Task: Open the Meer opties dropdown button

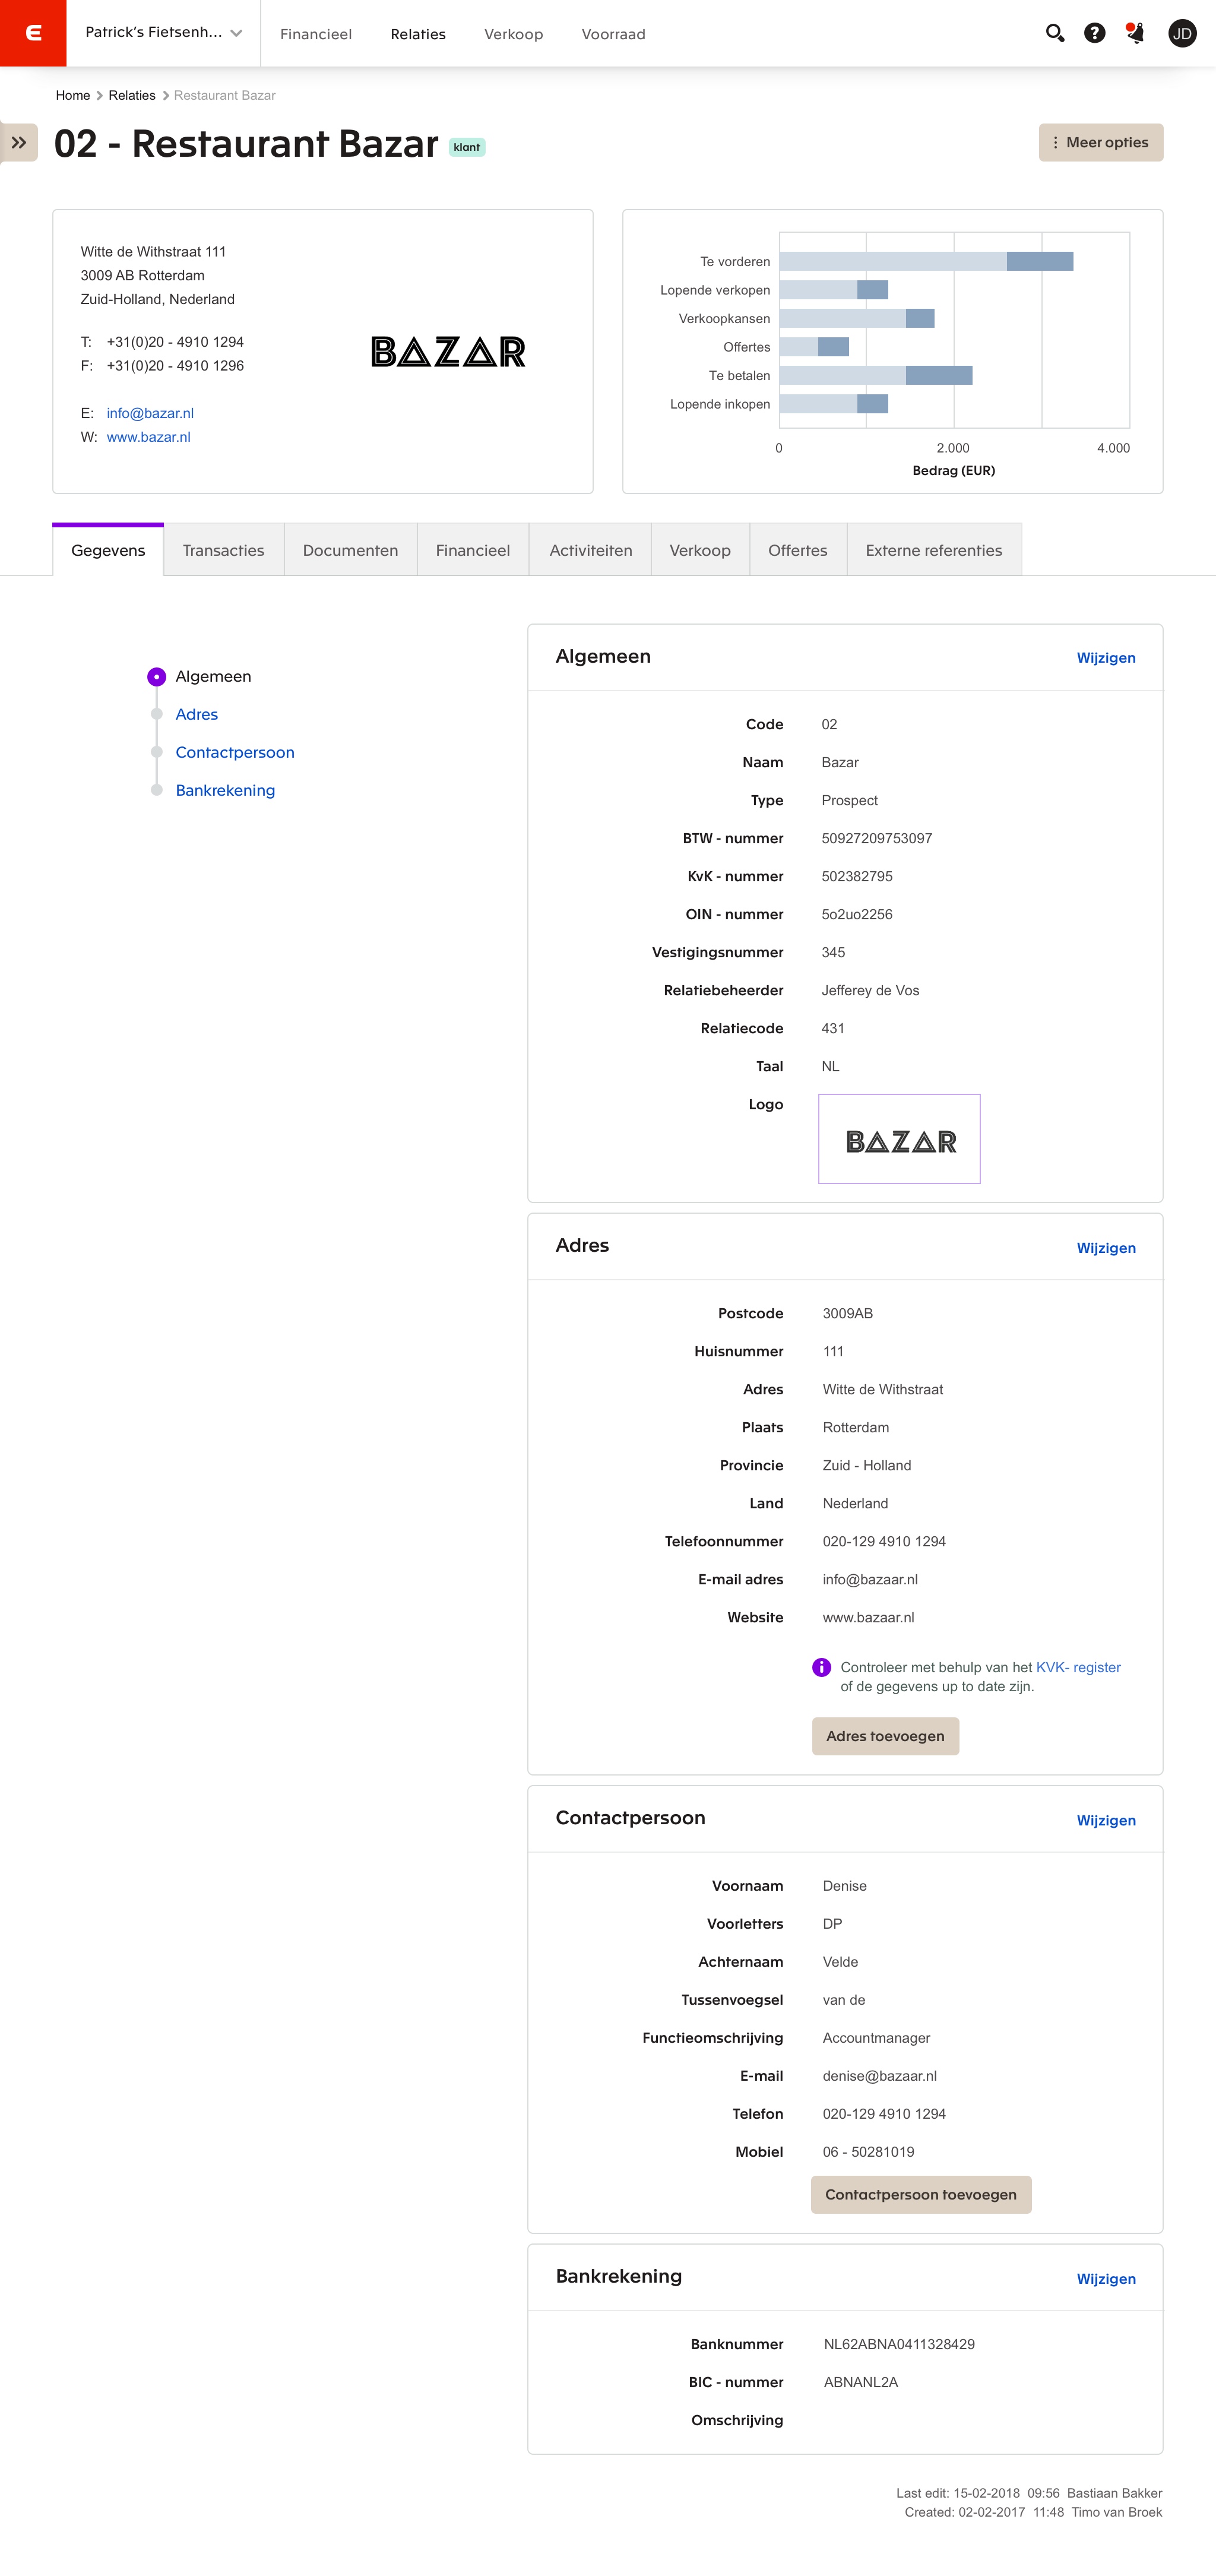Action: coord(1100,143)
